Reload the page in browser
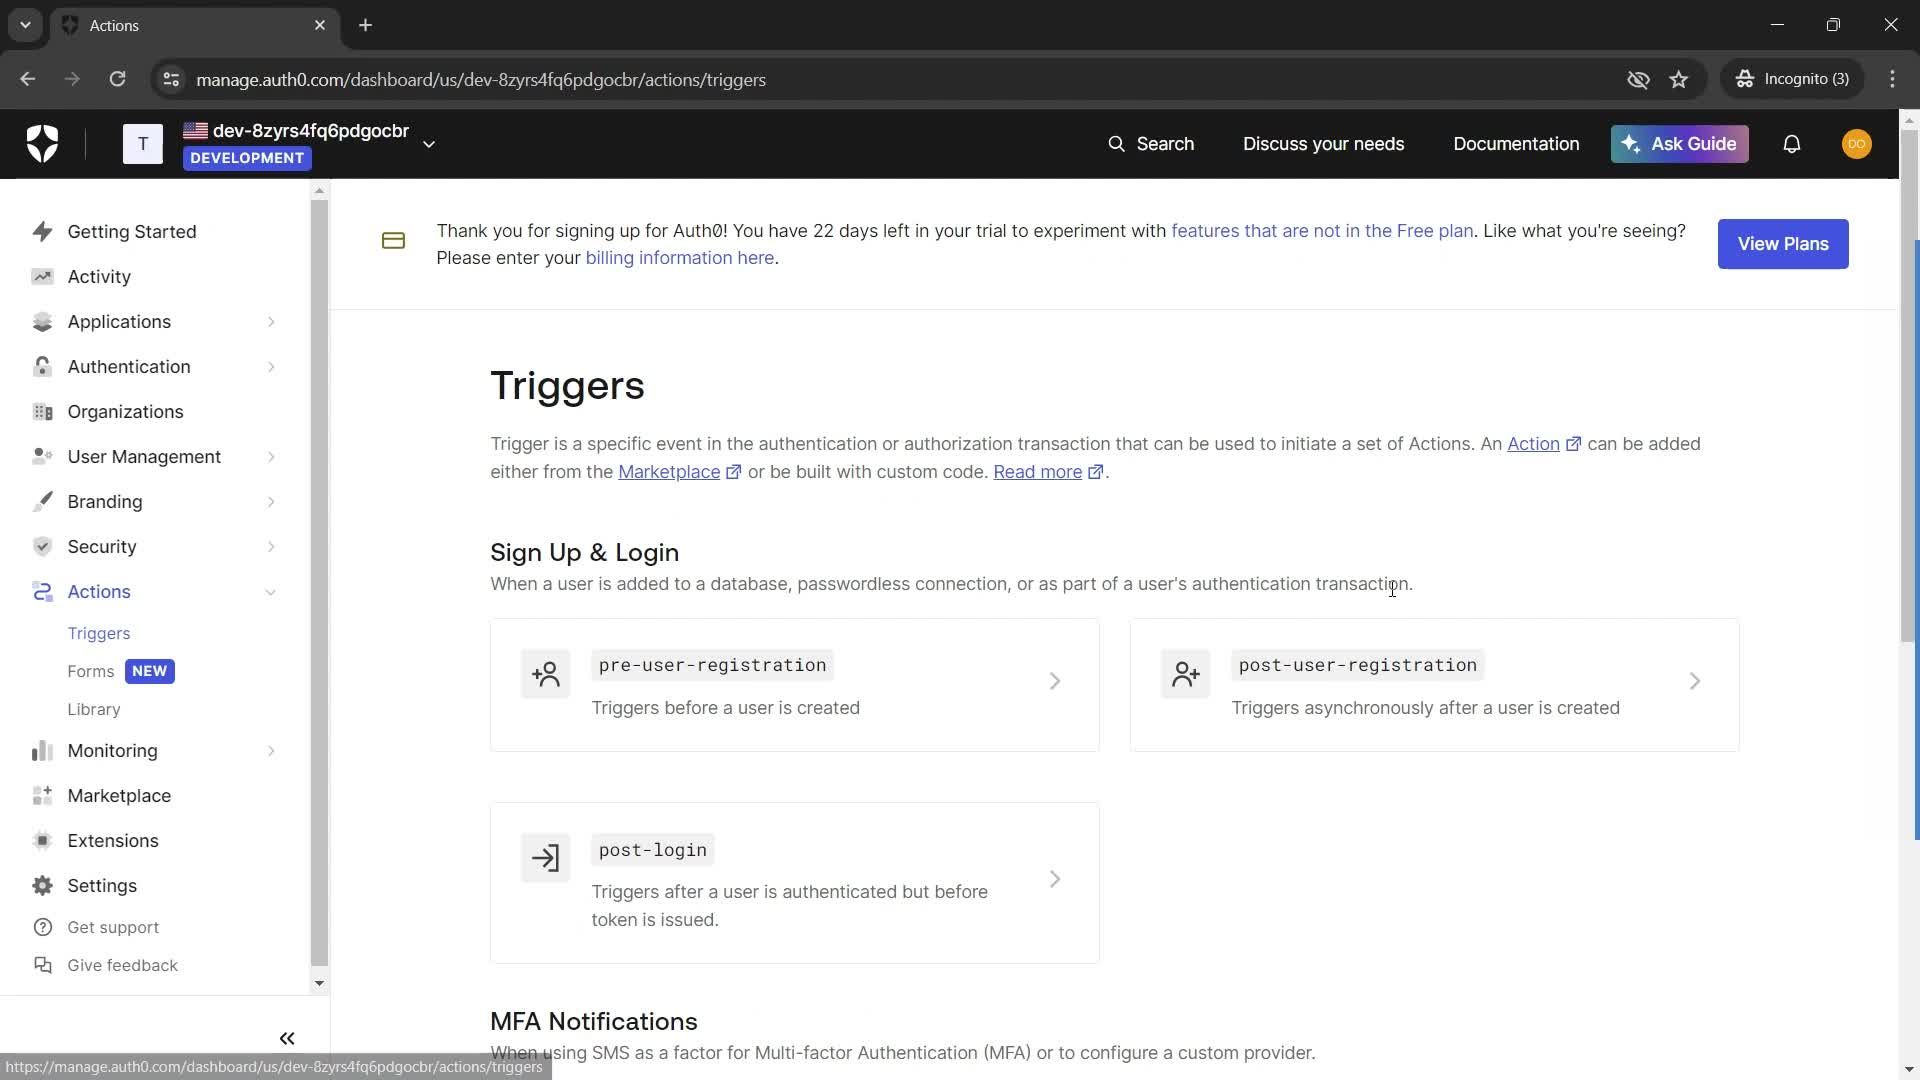Screen dimensions: 1920x1080 pos(117,79)
